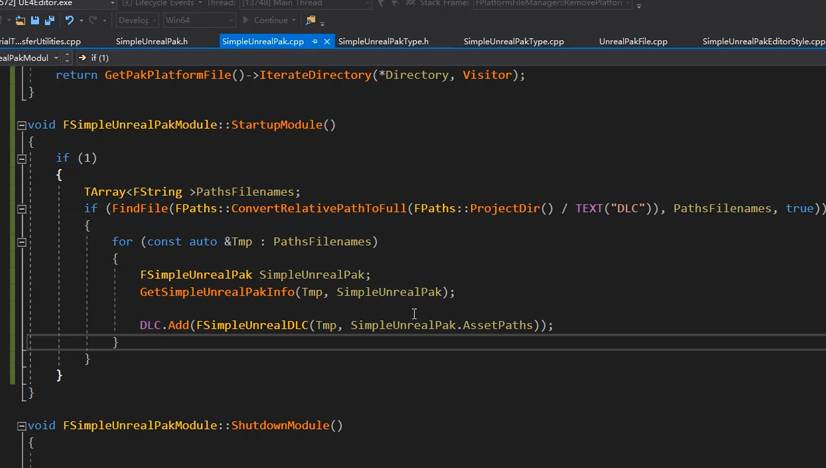Click on DLC.Add statement
Viewport: 826px width, 468px height.
[164, 325]
